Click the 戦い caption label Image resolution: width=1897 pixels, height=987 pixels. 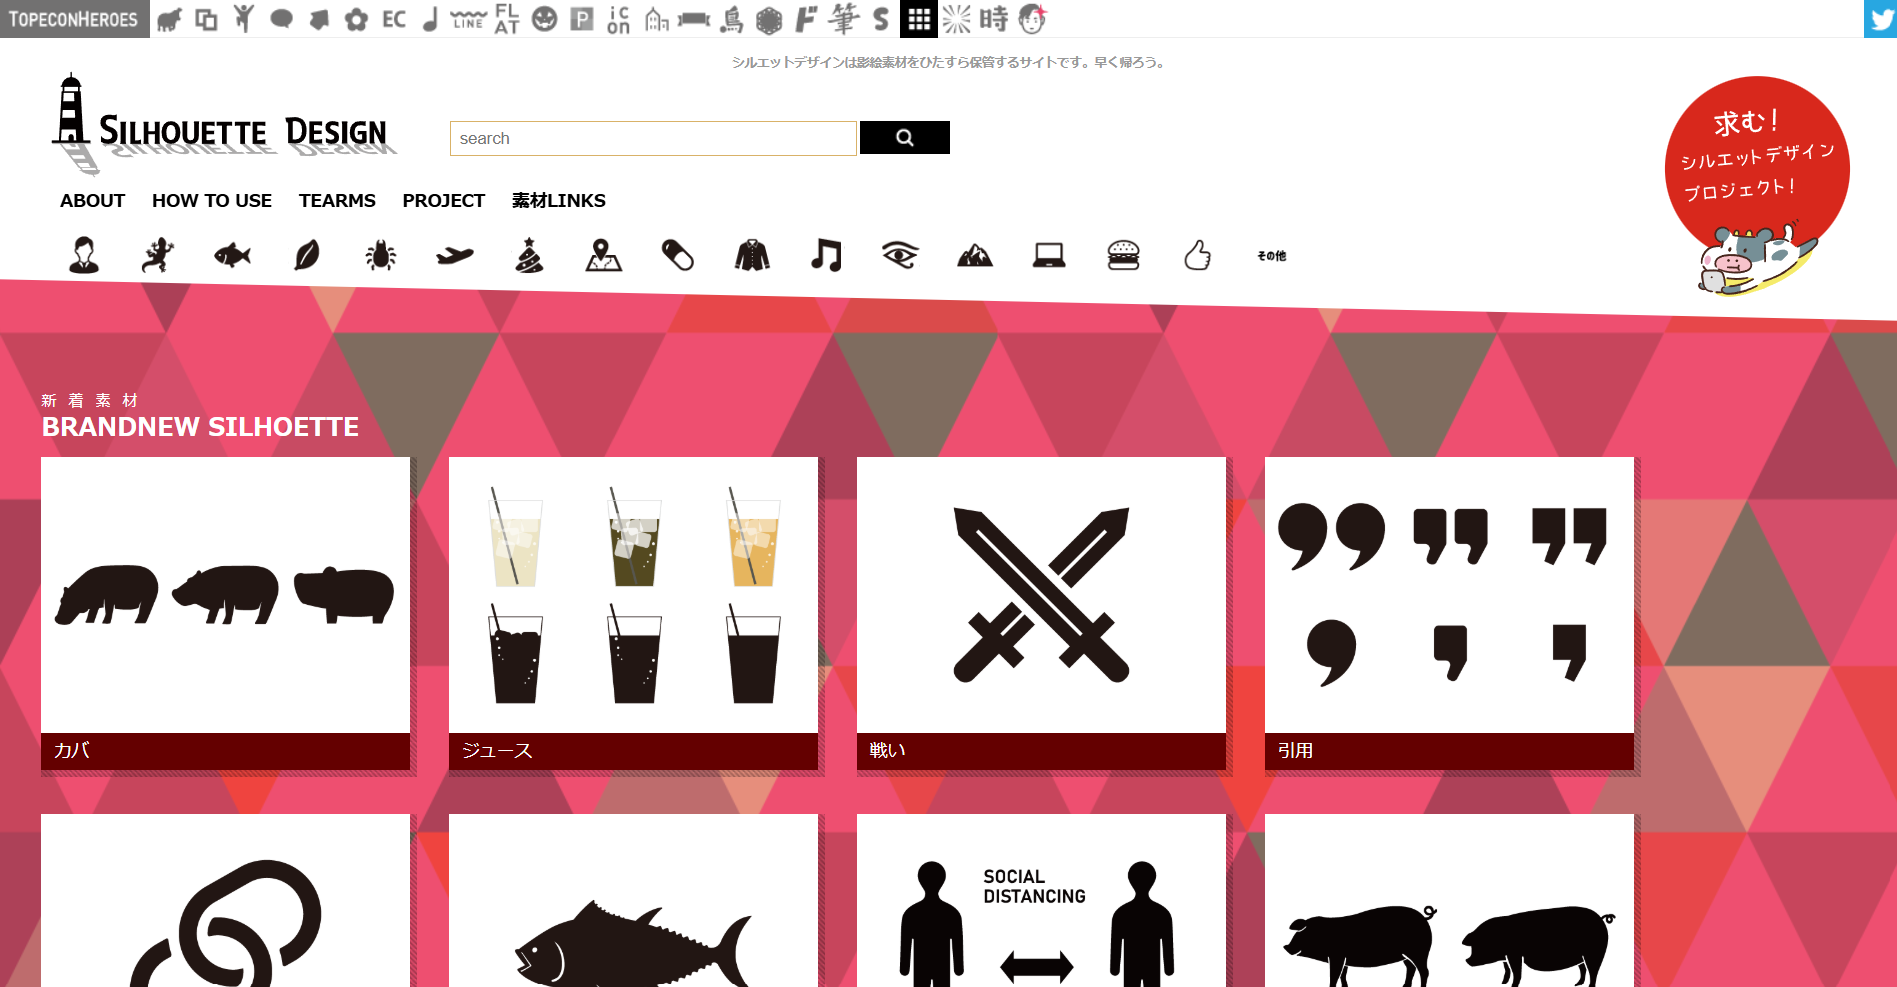(887, 751)
